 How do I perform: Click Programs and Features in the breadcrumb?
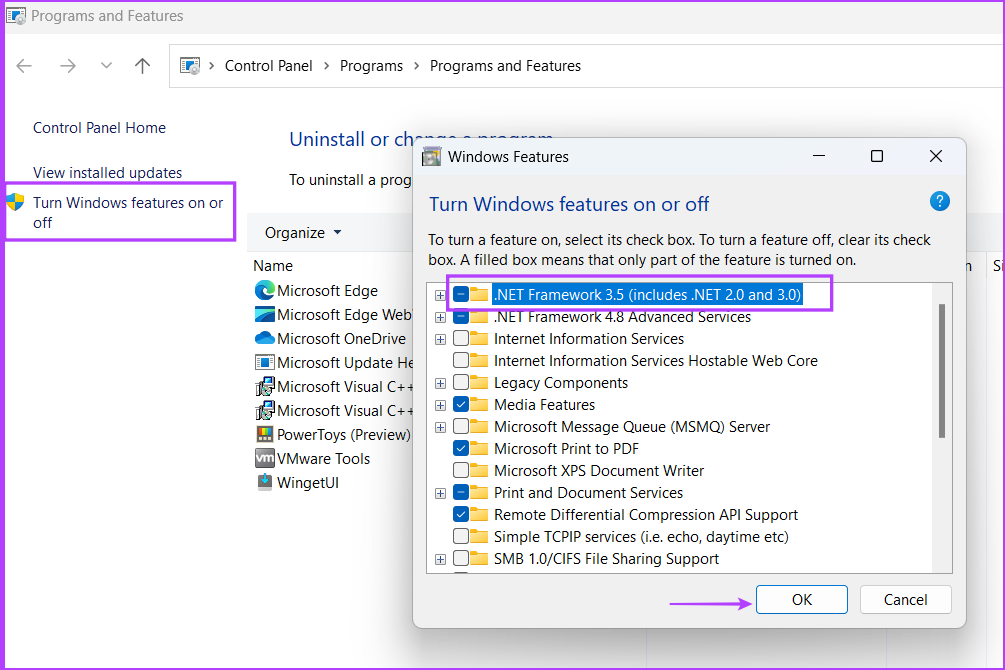(505, 65)
